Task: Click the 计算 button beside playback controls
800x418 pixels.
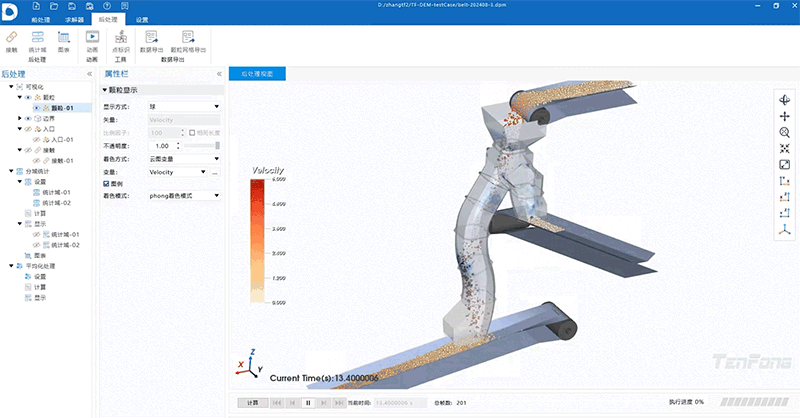Action: coord(251,402)
